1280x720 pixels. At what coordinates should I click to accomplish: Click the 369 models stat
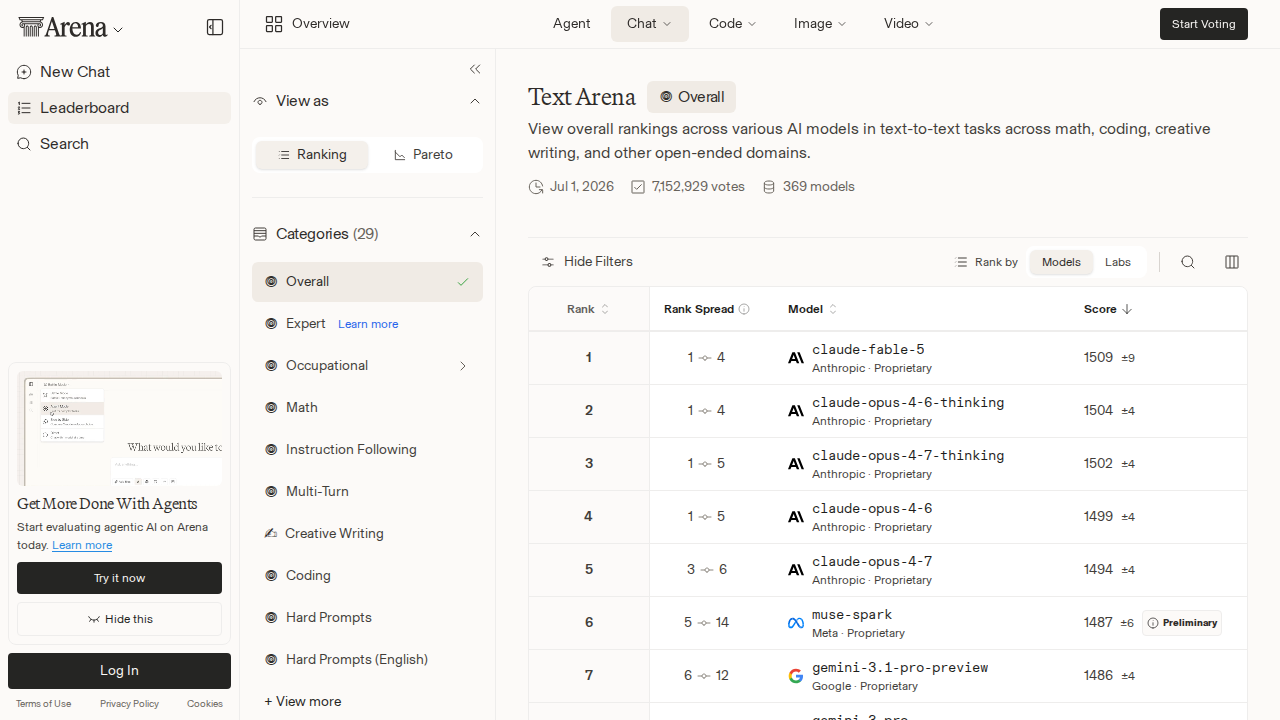(808, 187)
